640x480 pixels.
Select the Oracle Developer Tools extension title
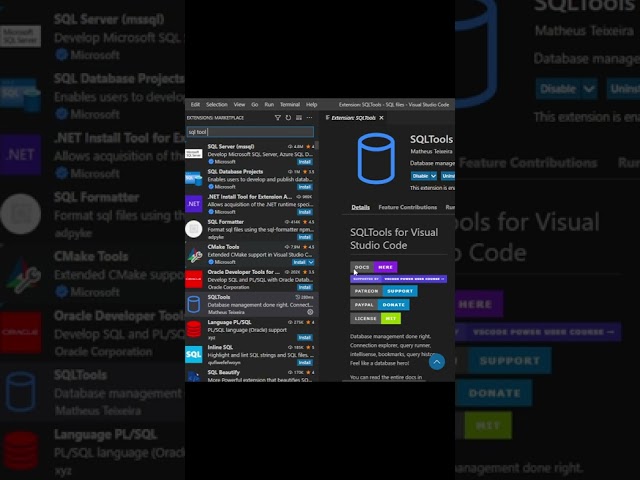pos(244,272)
